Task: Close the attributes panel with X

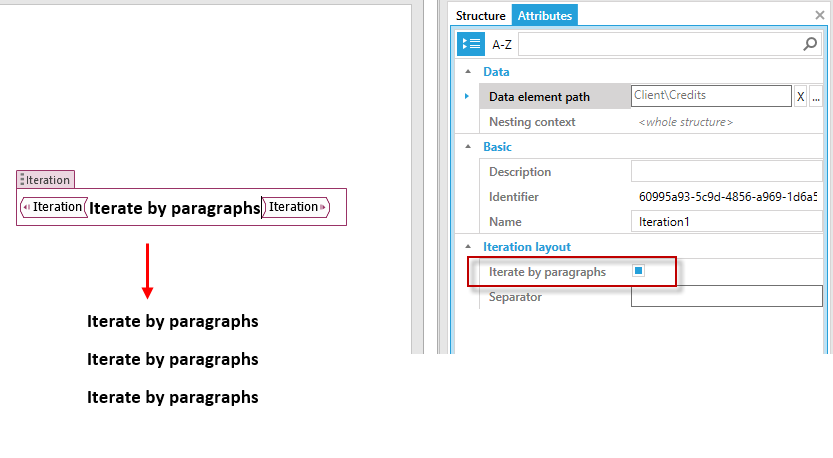Action: (820, 15)
